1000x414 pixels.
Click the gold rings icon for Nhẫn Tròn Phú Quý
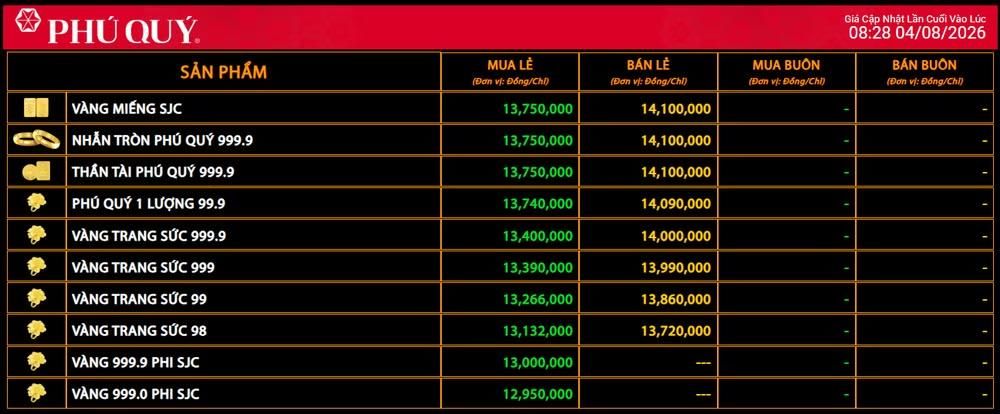tap(36, 139)
